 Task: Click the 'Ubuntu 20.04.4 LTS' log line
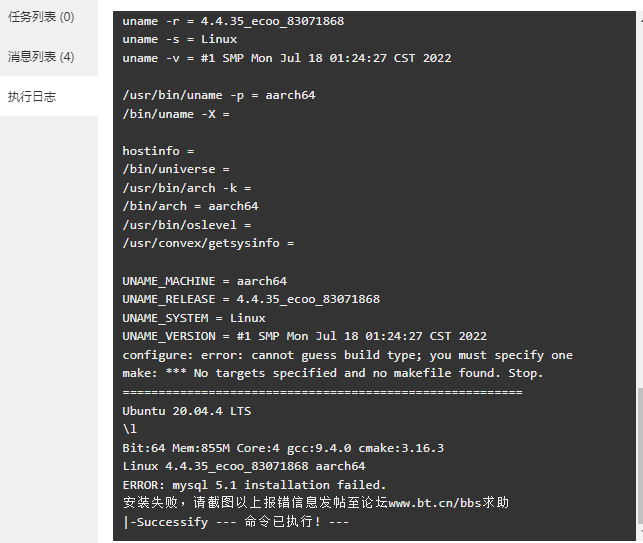[187, 411]
